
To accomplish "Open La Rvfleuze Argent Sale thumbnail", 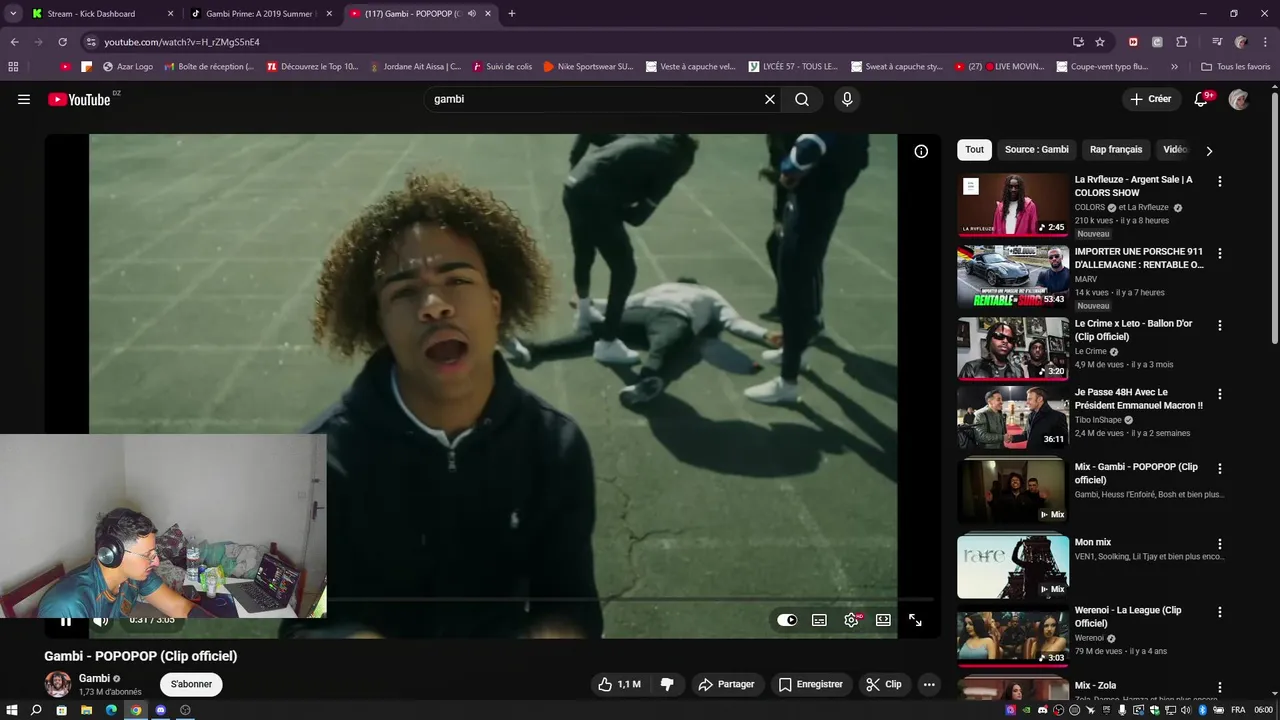I will click(x=1013, y=205).
